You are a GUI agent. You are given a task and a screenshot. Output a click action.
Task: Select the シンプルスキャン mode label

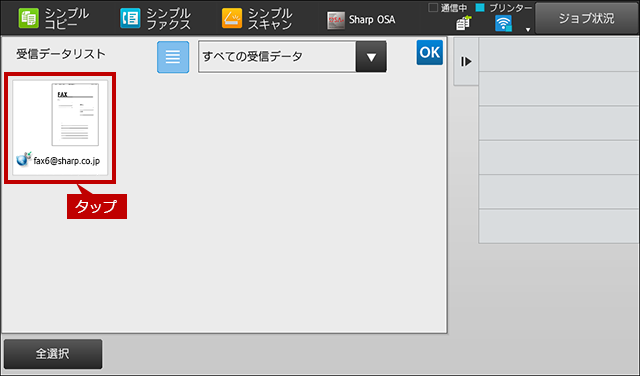(270, 18)
